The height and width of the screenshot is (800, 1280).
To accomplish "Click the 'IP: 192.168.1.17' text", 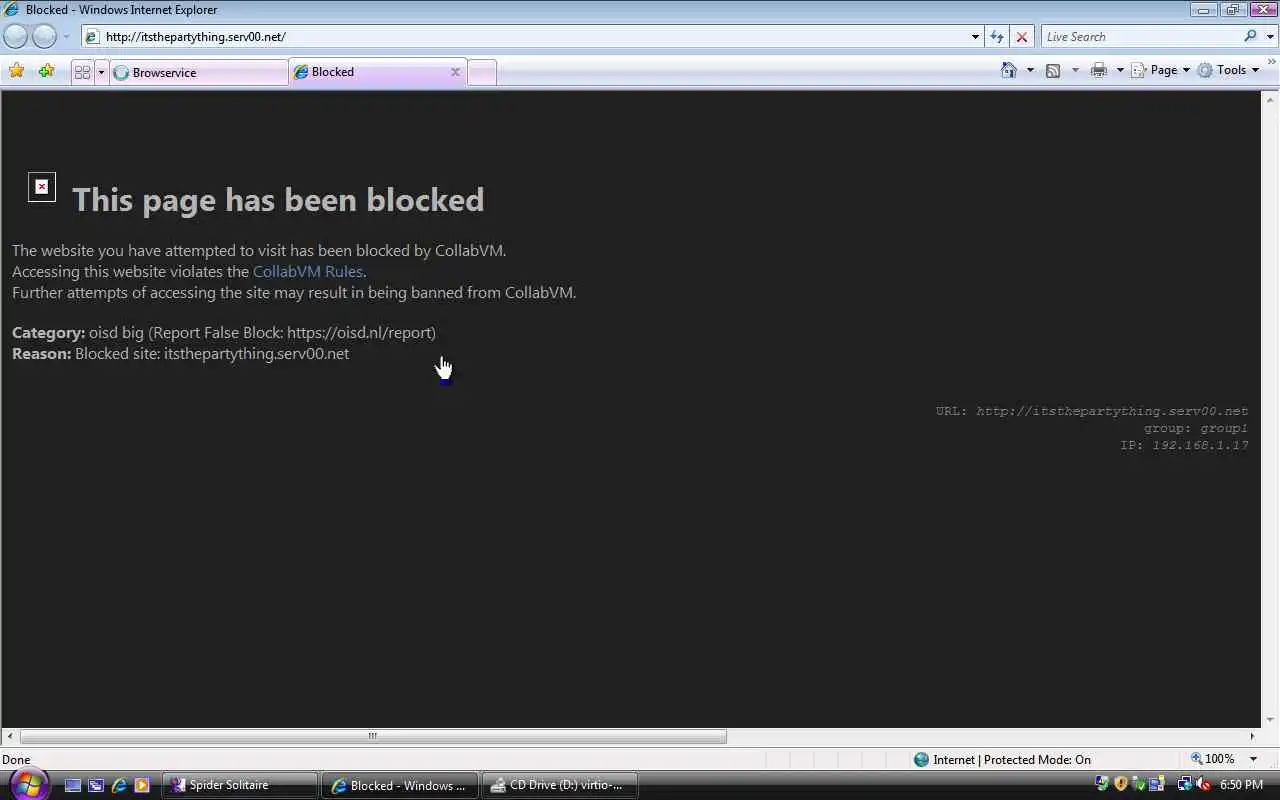I will (x=1184, y=445).
